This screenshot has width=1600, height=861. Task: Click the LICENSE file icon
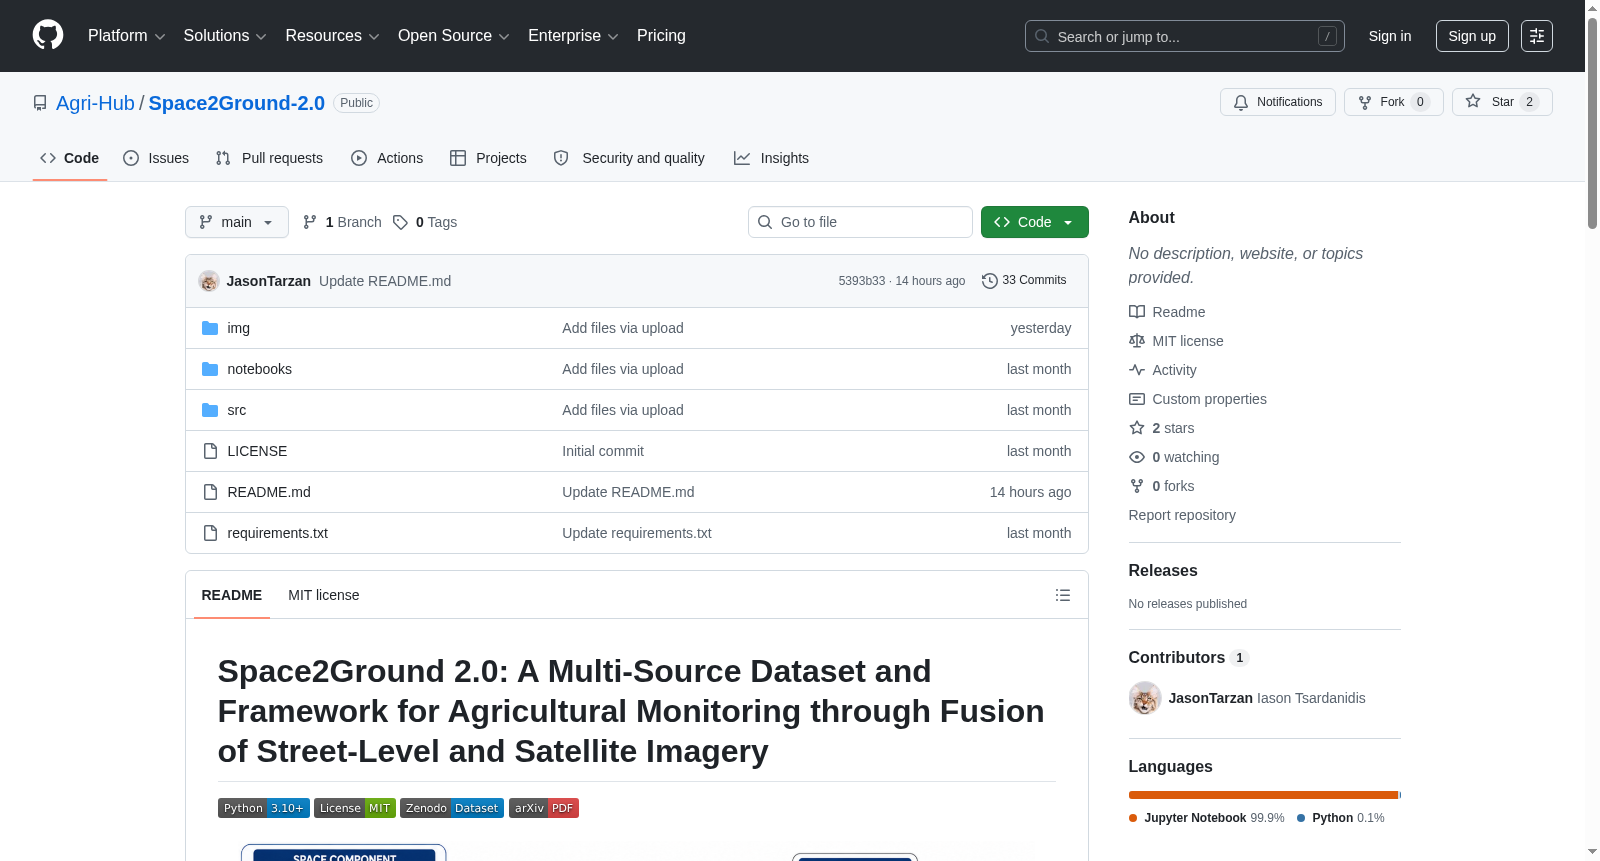point(210,451)
